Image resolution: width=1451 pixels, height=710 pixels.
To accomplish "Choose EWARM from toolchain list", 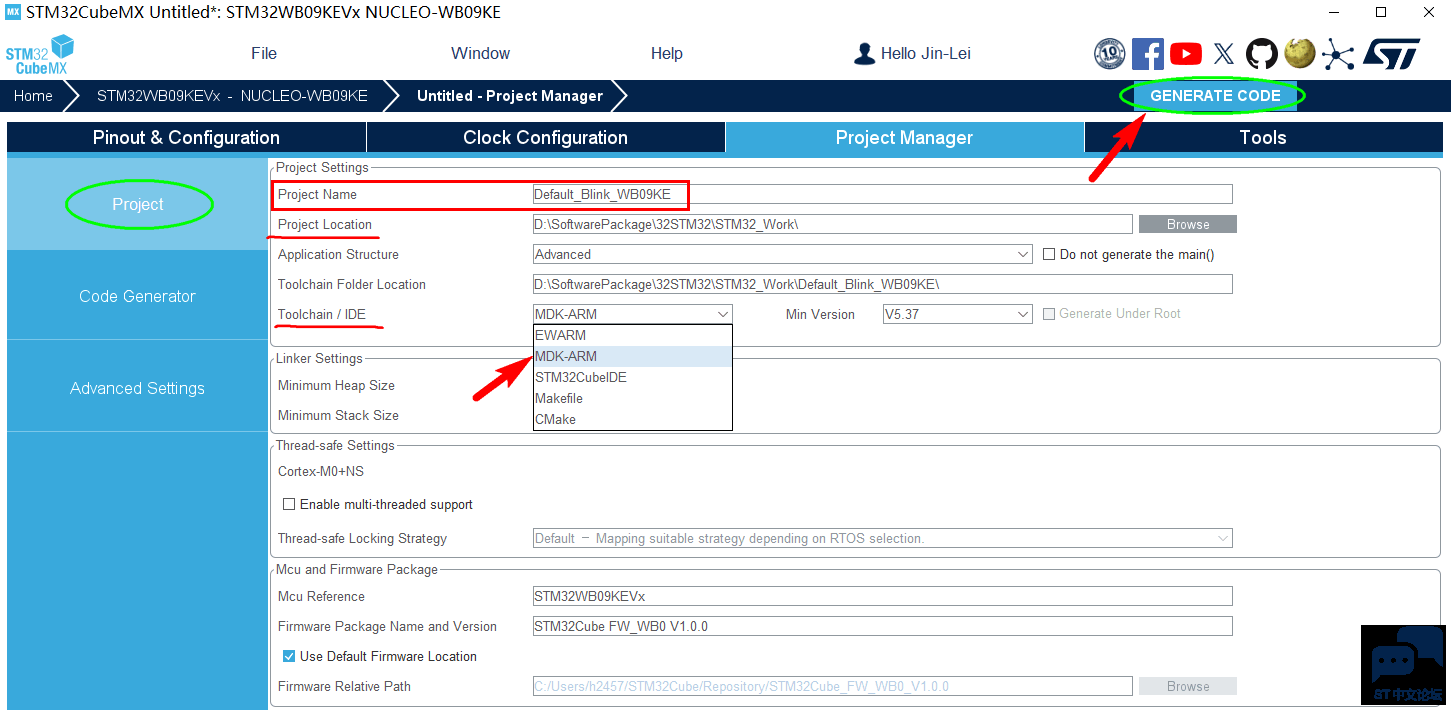I will [x=633, y=335].
